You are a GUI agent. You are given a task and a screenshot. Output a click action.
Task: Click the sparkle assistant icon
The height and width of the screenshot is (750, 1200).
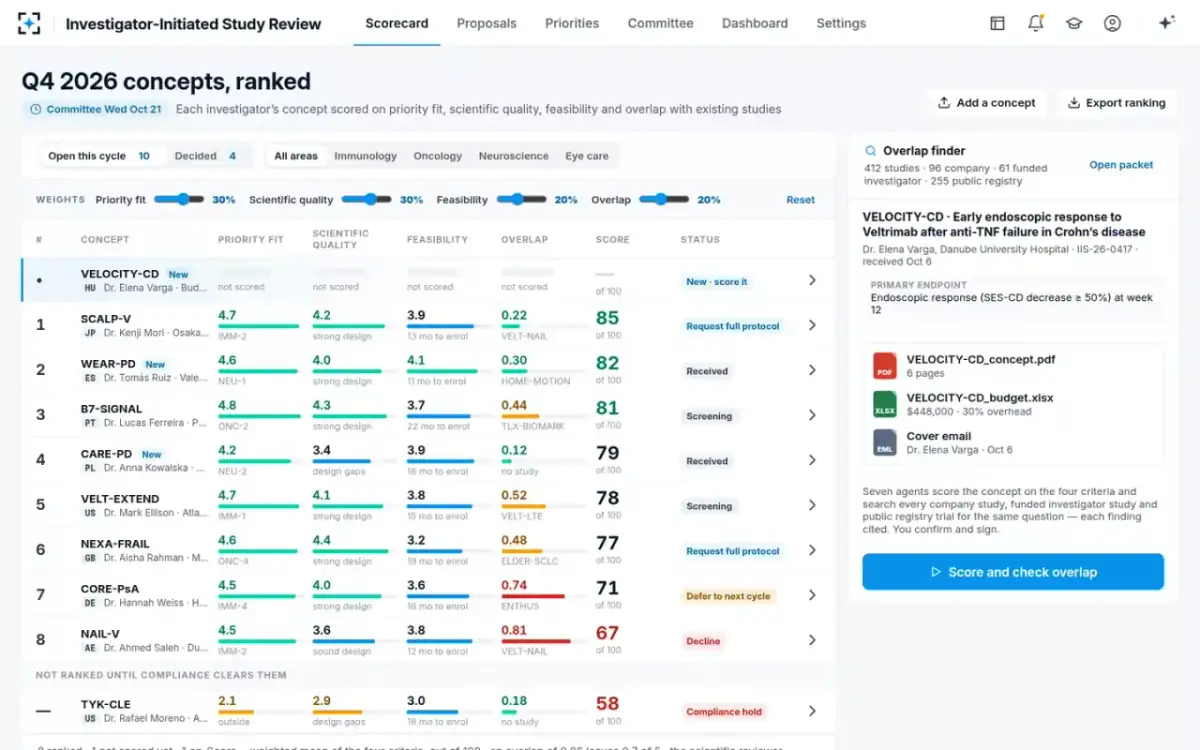(1166, 23)
